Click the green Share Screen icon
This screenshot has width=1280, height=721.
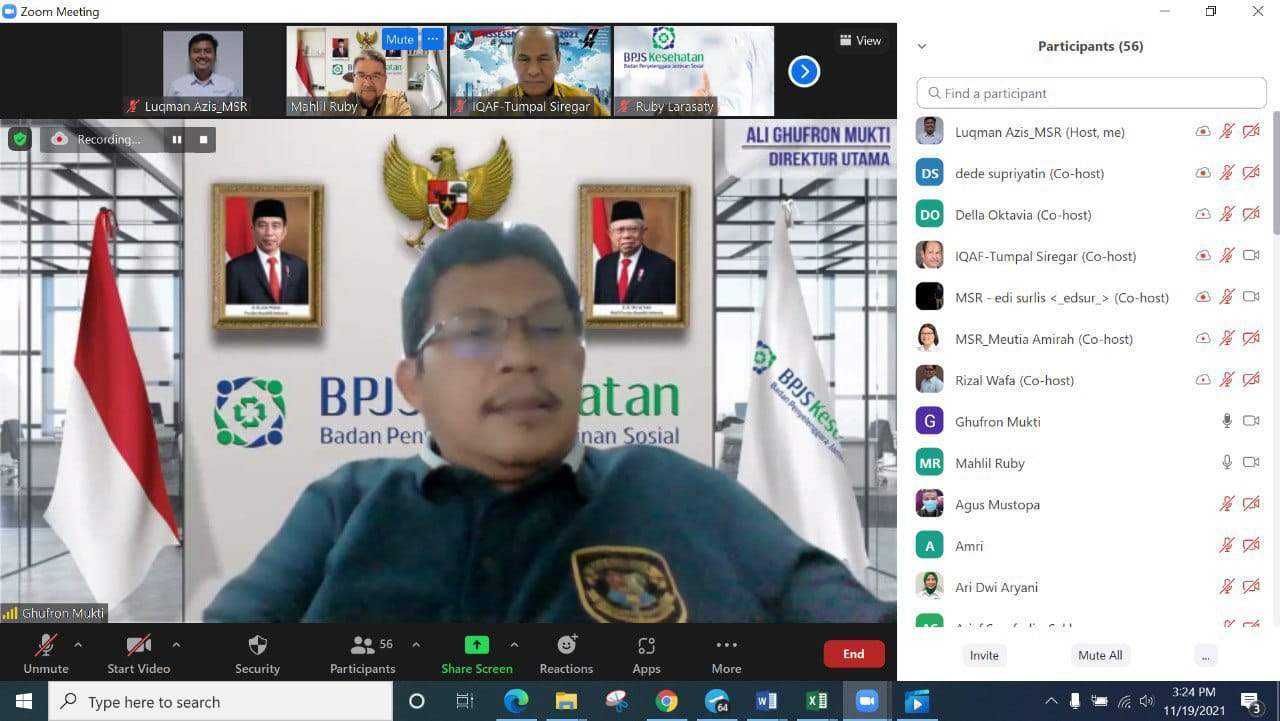click(x=477, y=646)
